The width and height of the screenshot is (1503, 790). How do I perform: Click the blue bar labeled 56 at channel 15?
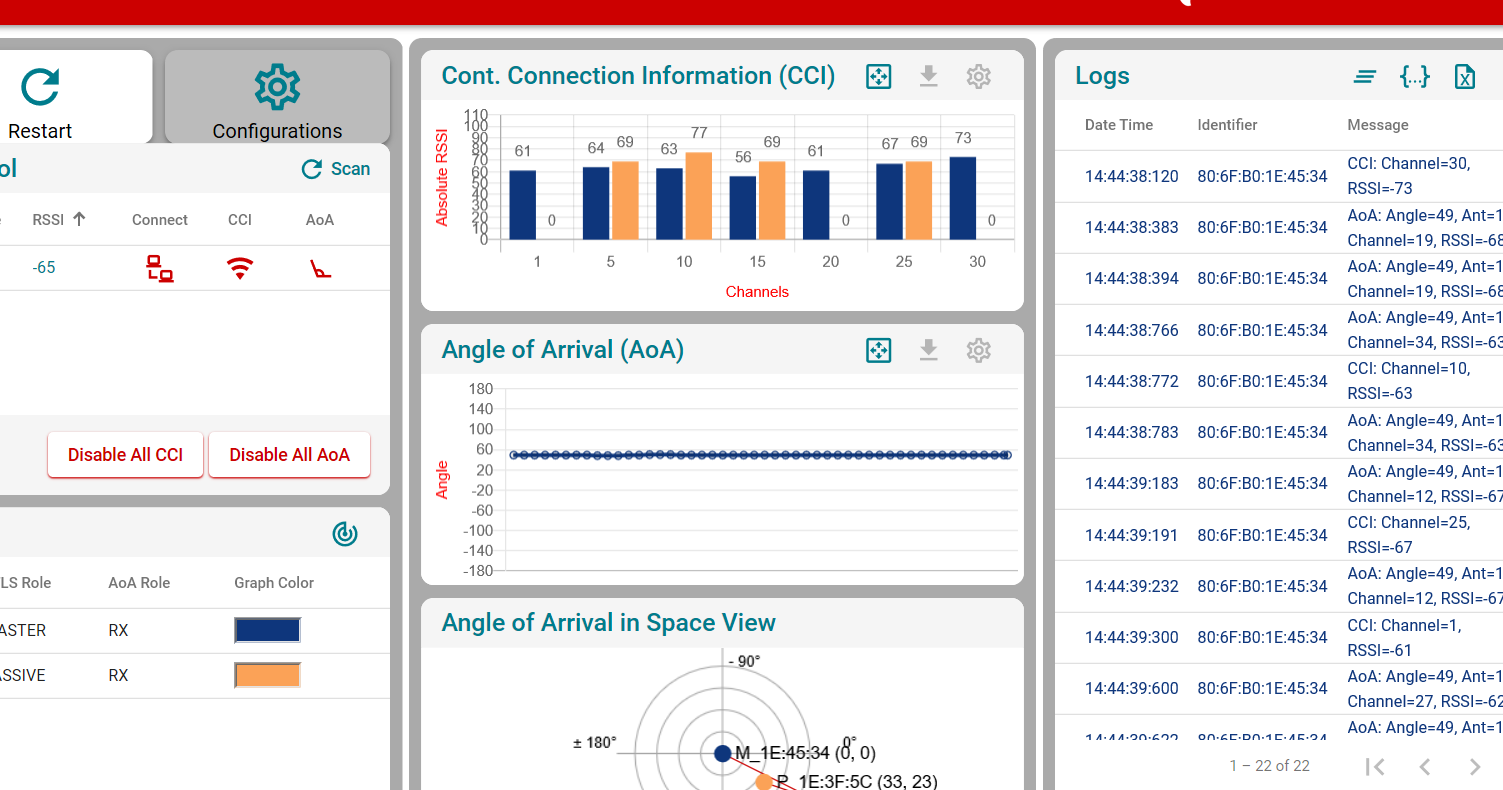pos(743,208)
